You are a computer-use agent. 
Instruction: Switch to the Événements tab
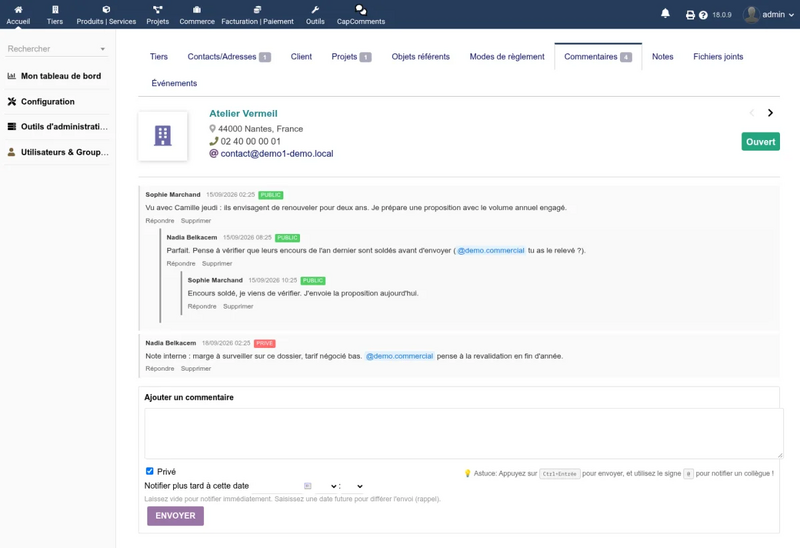pos(174,83)
